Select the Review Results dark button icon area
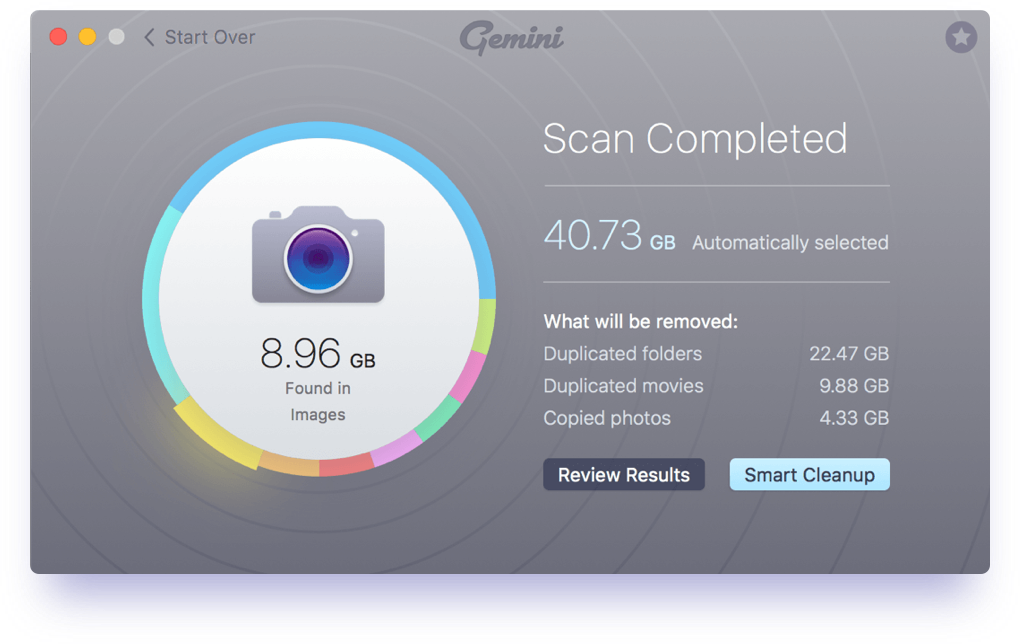Viewport: 1020px width, 644px height. pyautogui.click(x=623, y=474)
